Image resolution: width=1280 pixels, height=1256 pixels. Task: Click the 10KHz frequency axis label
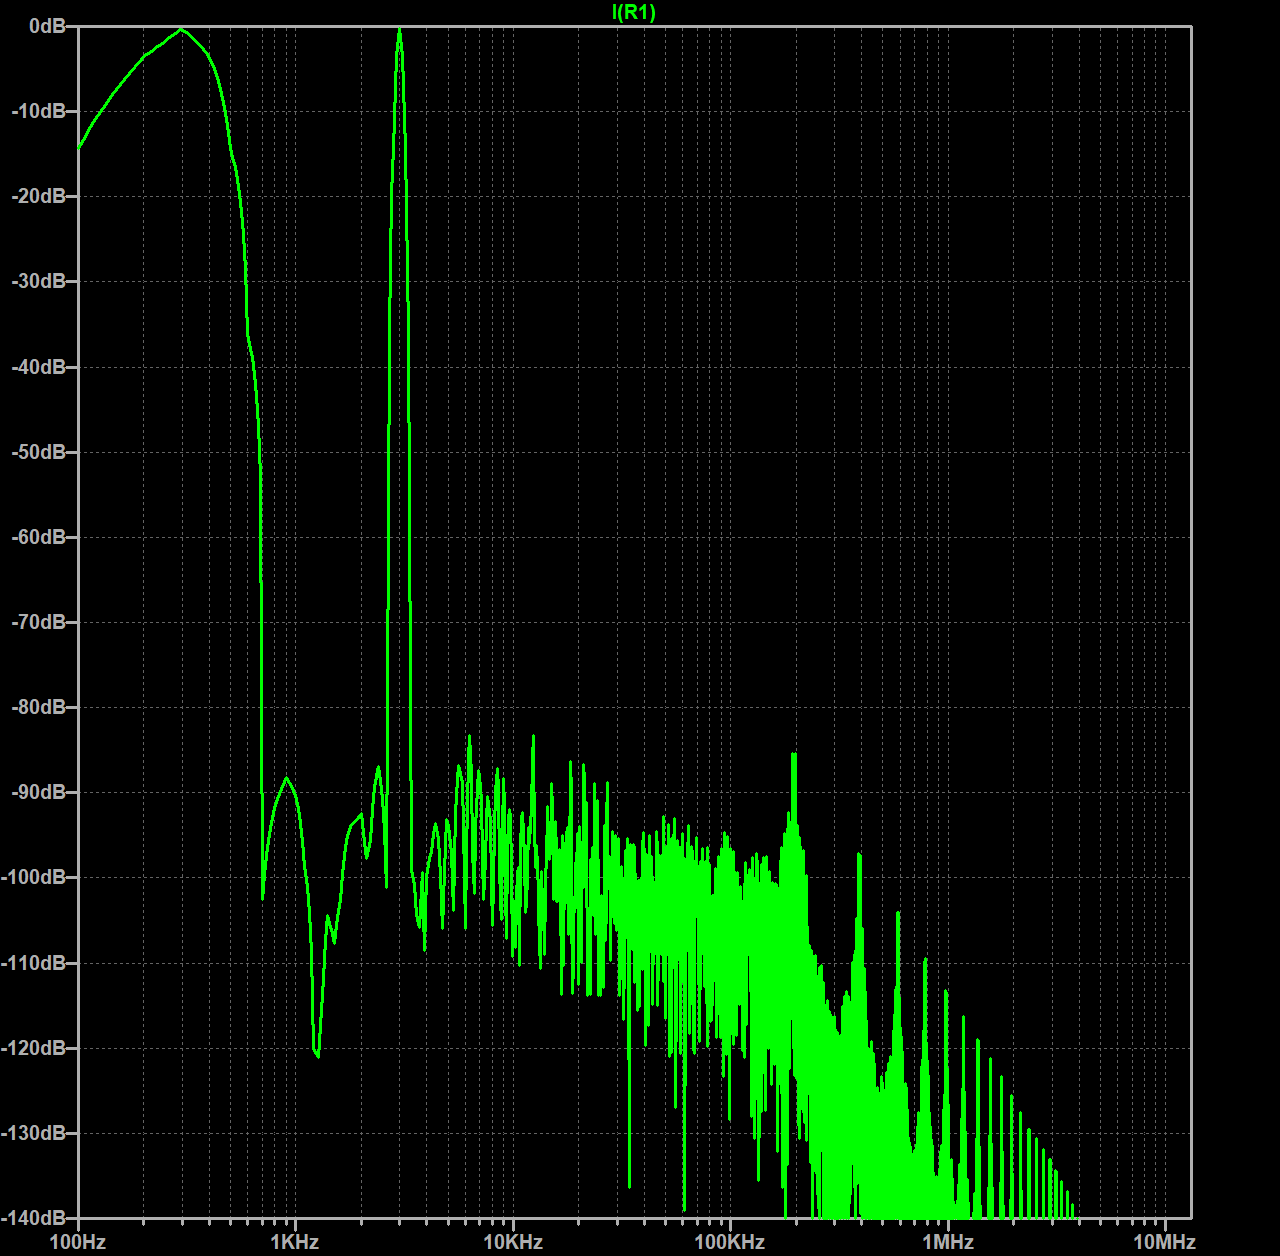pyautogui.click(x=513, y=1242)
